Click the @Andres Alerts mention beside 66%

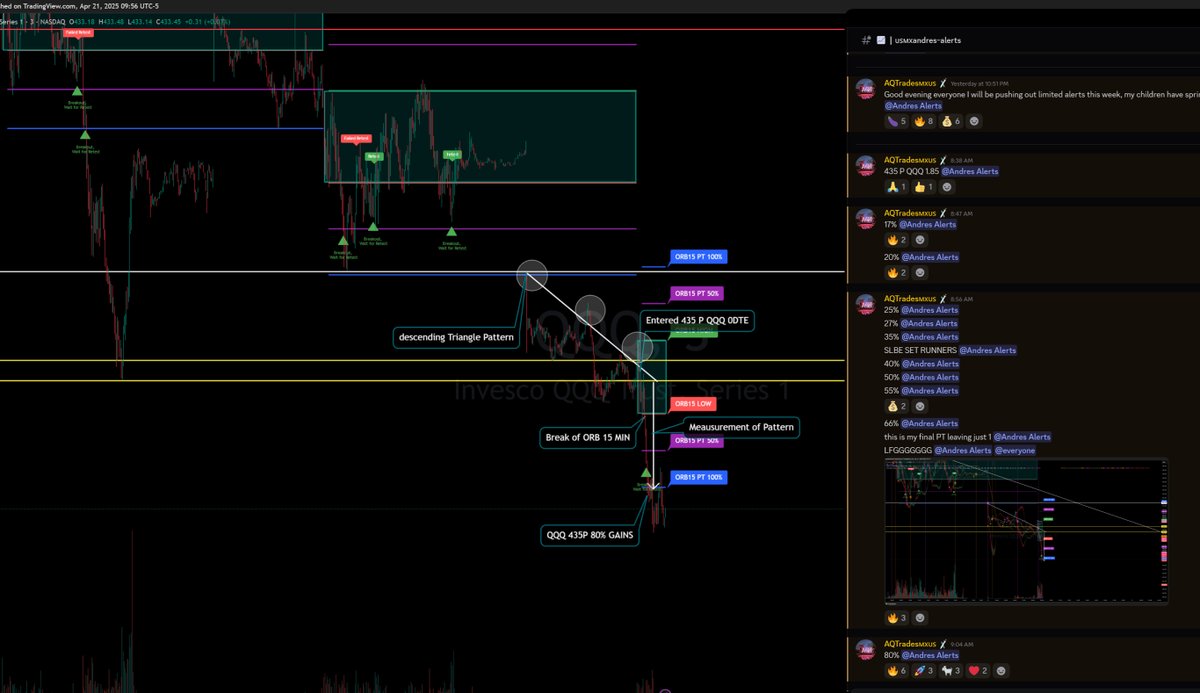coord(929,424)
